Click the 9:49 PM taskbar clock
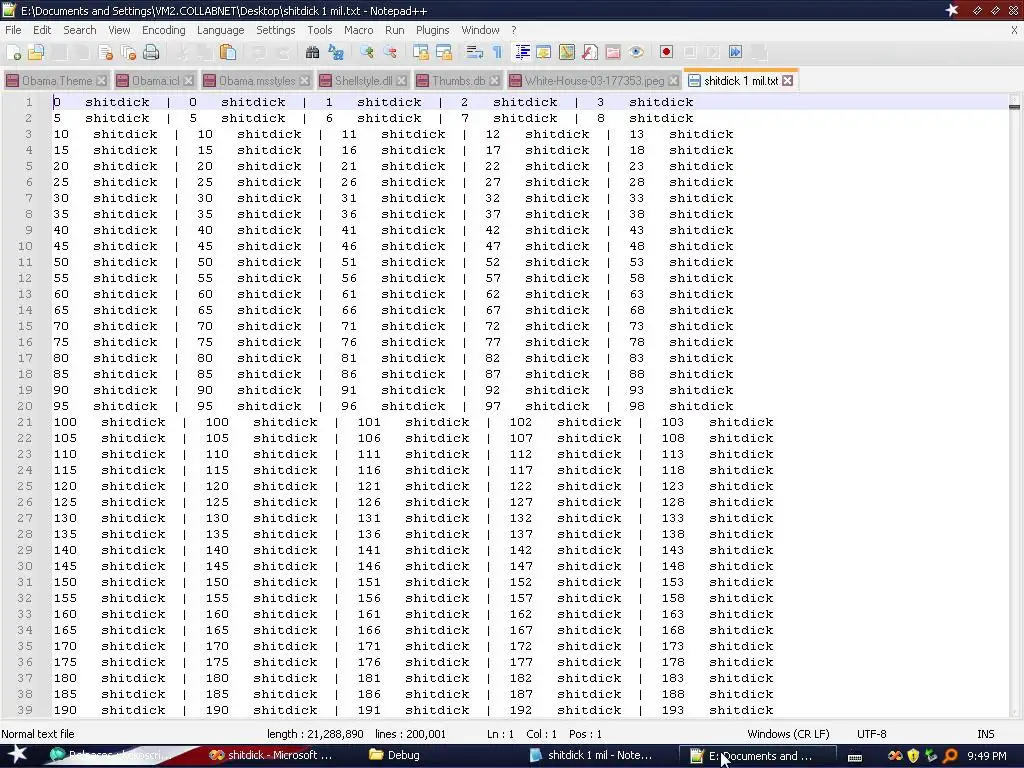Screen dimensions: 1024x768 pyautogui.click(x=987, y=756)
